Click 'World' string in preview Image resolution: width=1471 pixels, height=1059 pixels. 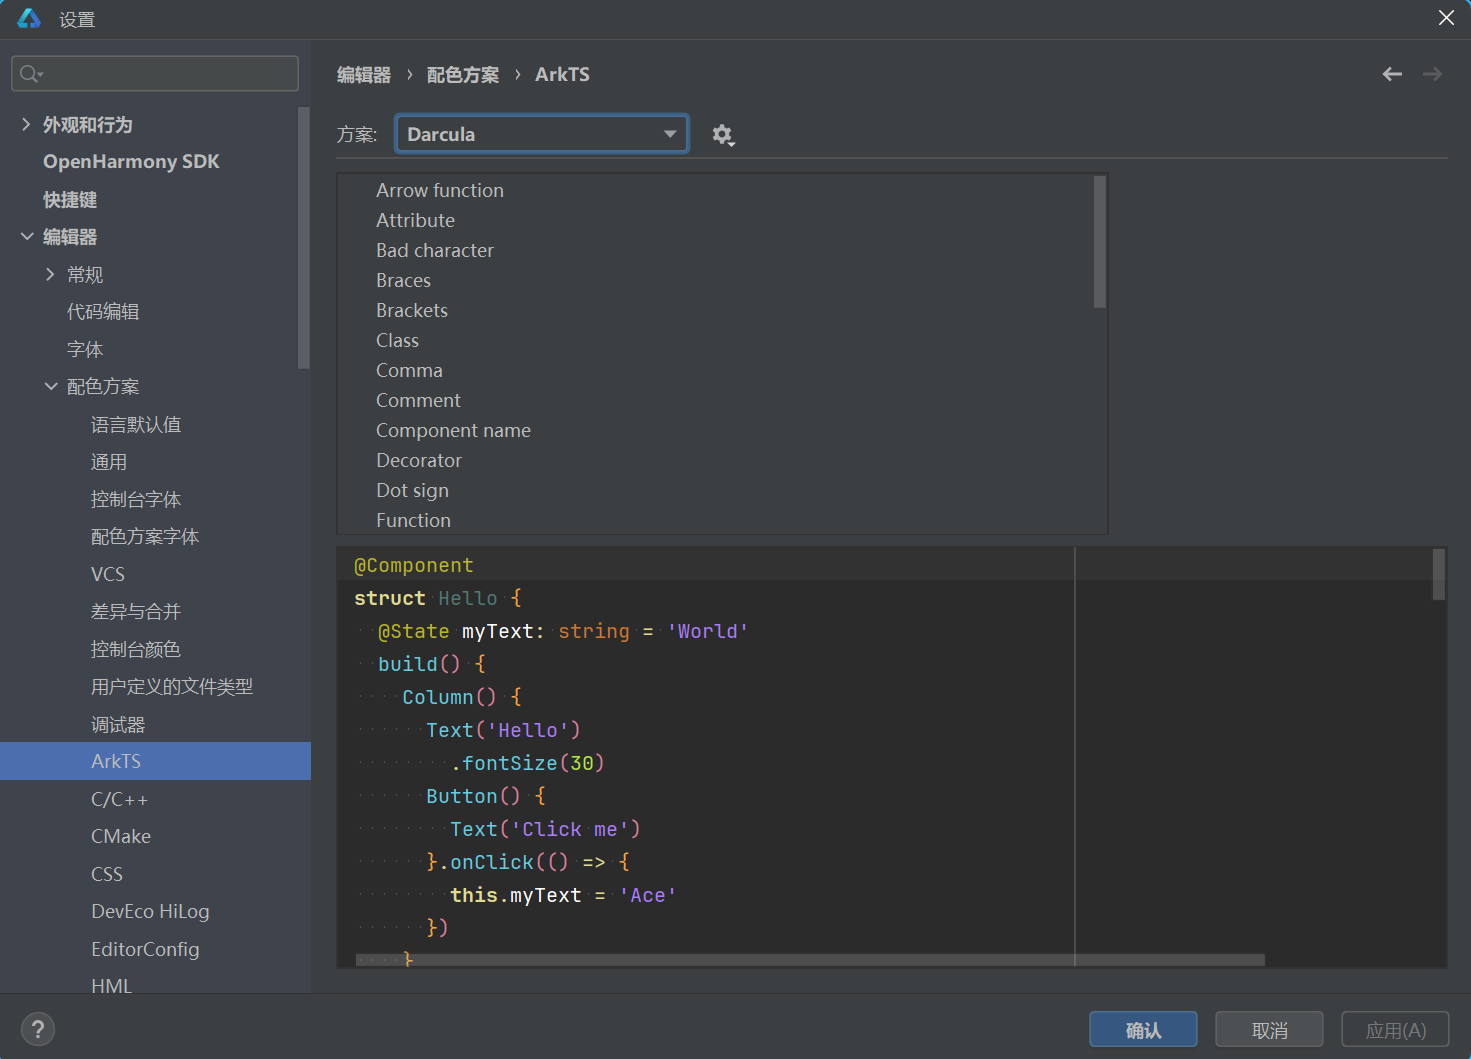click(708, 631)
